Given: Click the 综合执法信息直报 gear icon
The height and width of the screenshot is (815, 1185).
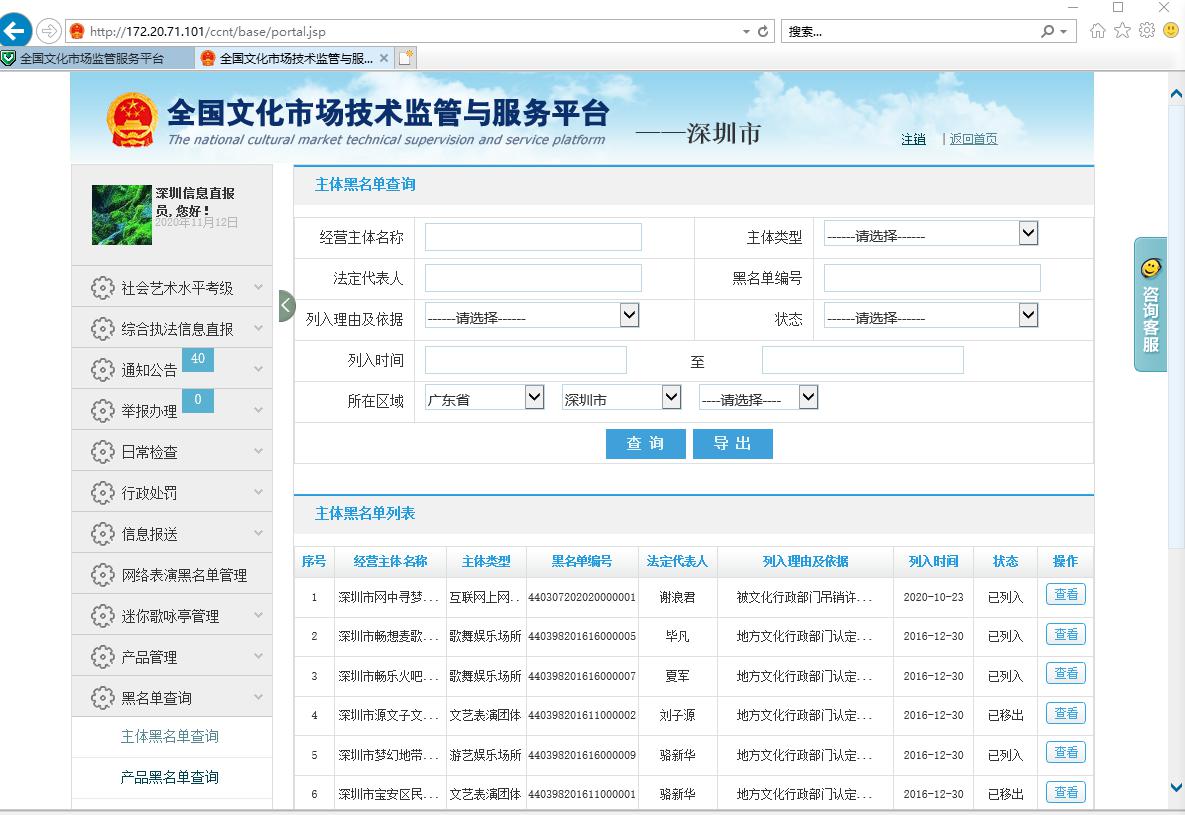Looking at the screenshot, I should tap(102, 328).
